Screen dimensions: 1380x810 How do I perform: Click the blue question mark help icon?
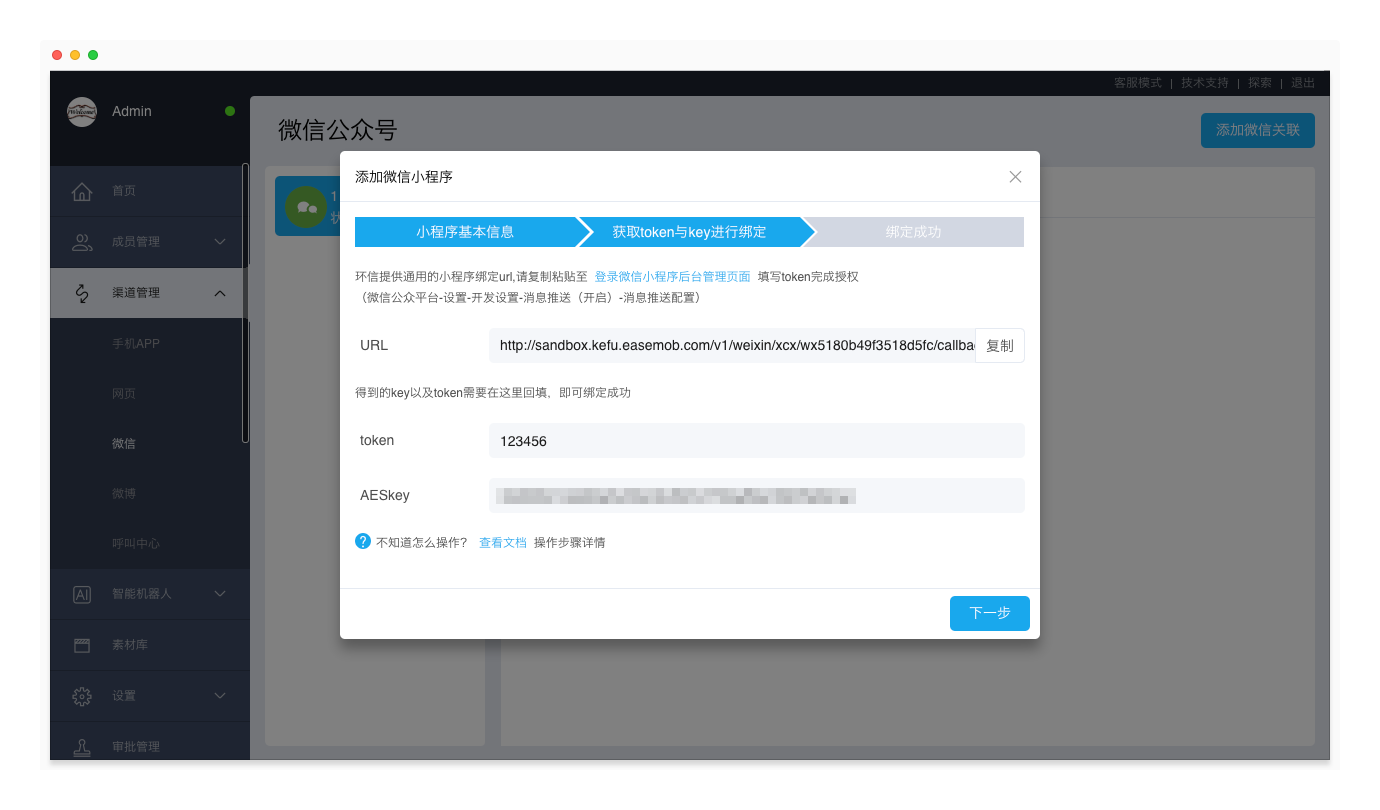(363, 541)
